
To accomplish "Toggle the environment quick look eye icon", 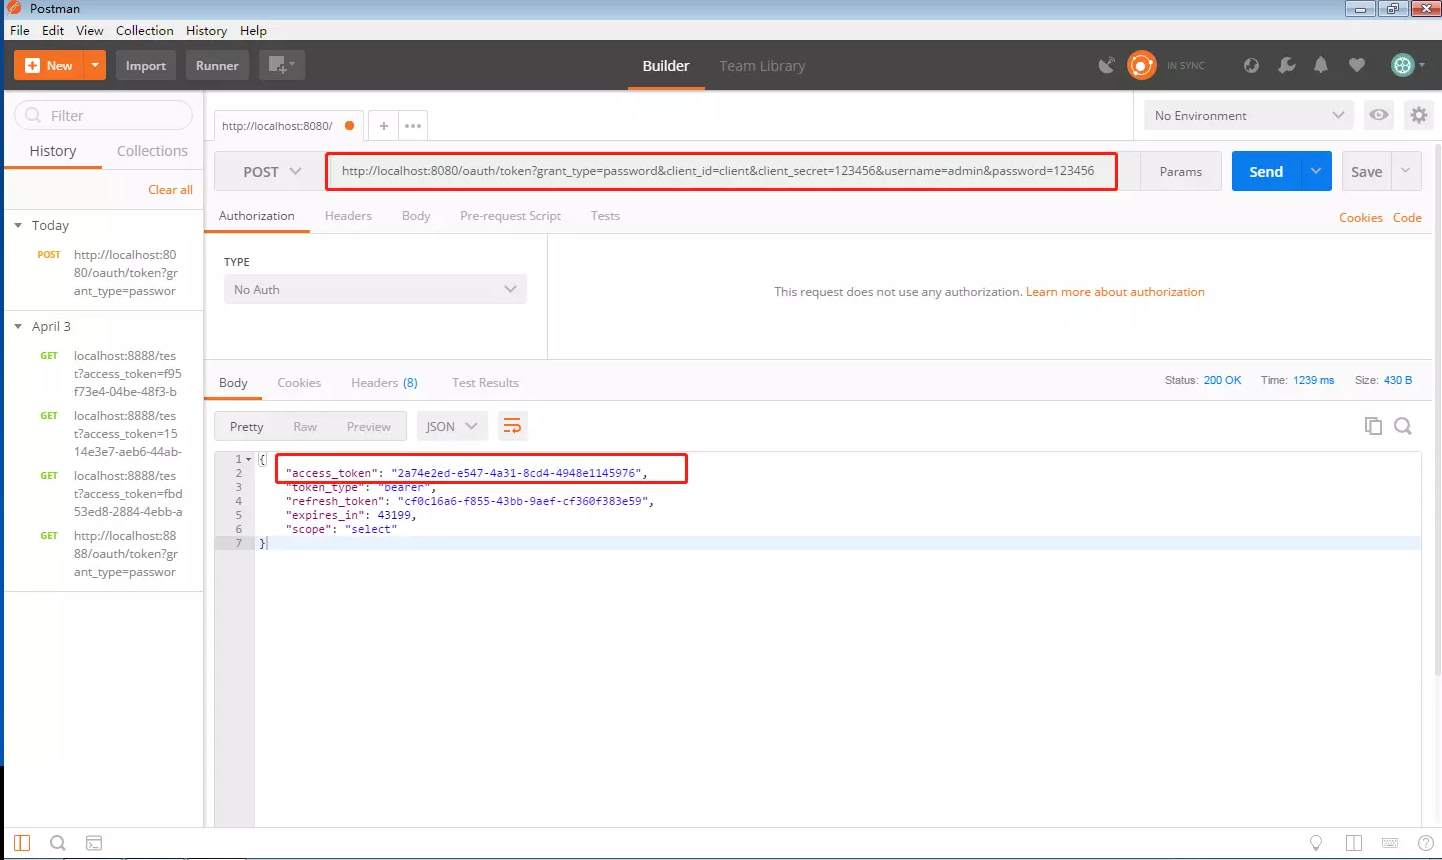I will (x=1379, y=115).
